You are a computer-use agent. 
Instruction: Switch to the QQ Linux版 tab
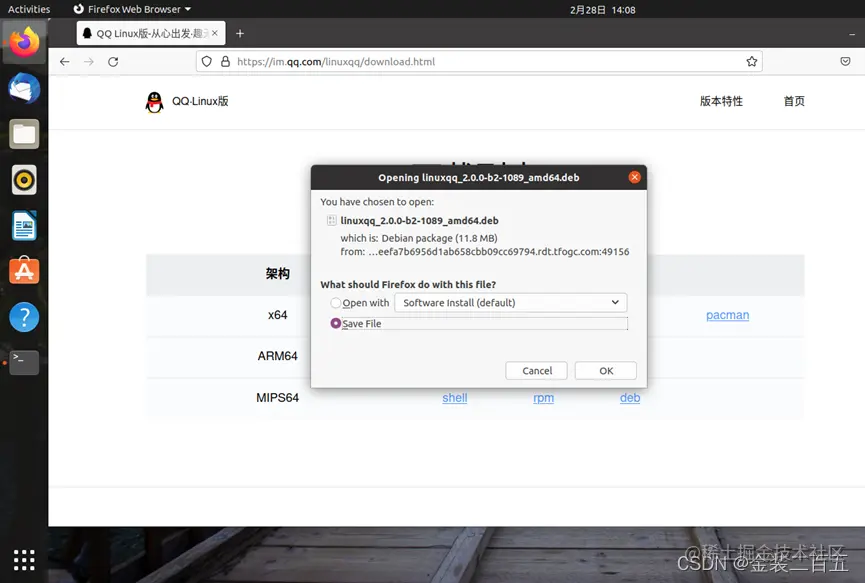pos(151,34)
